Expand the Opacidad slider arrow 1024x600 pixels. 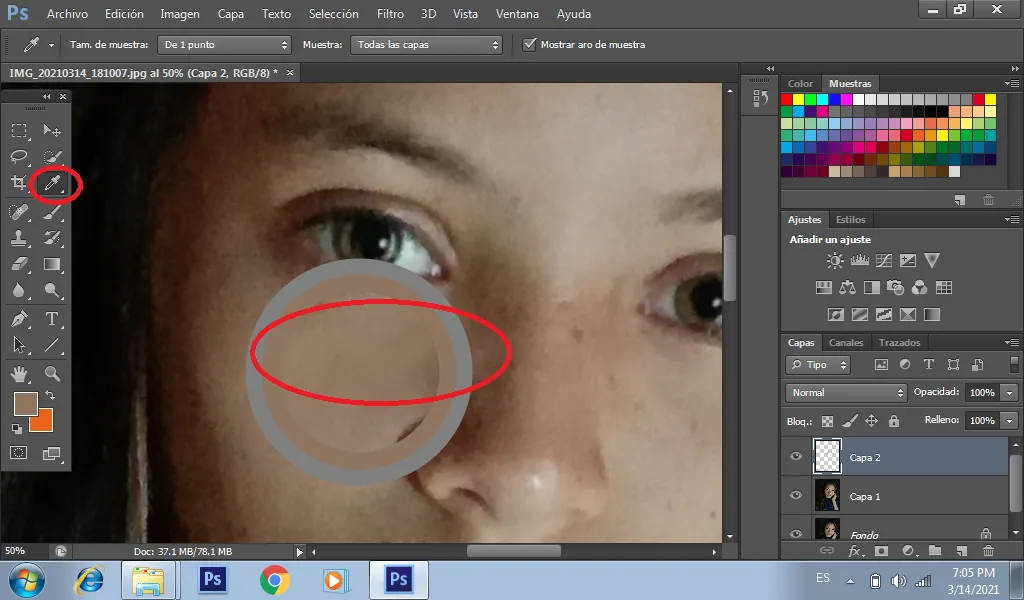(1010, 392)
